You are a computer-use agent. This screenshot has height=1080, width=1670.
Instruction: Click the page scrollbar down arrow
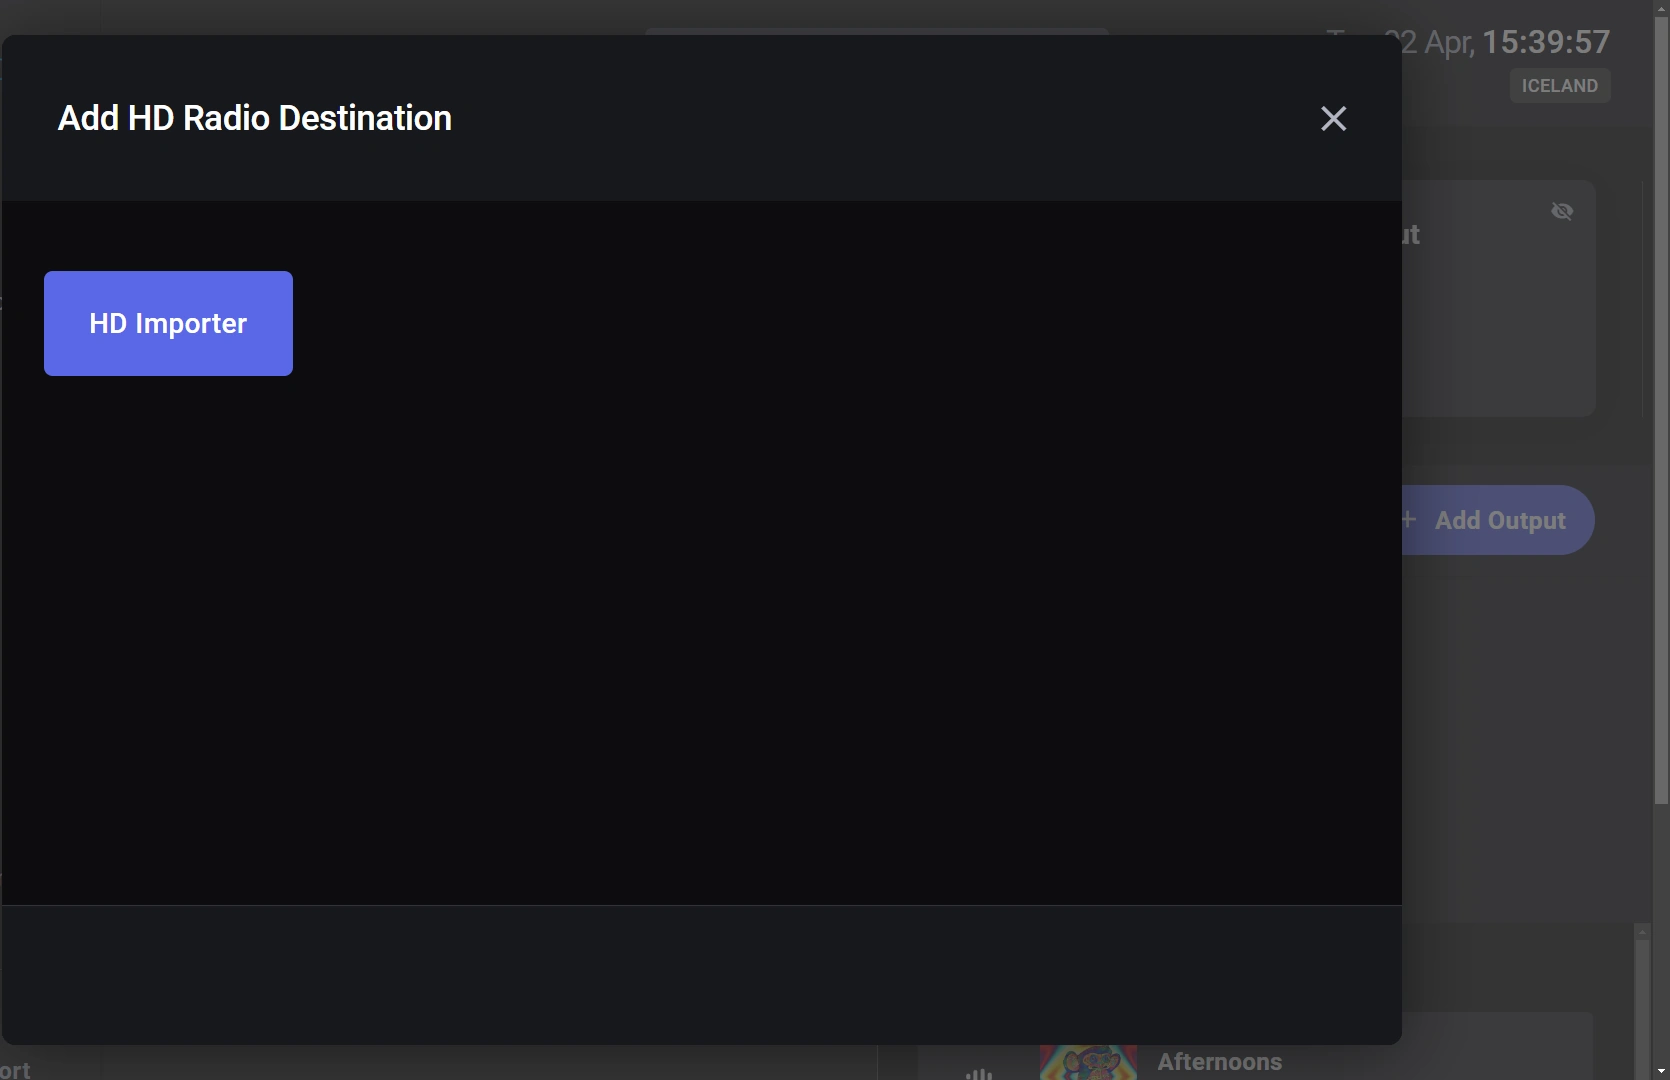(1661, 1071)
